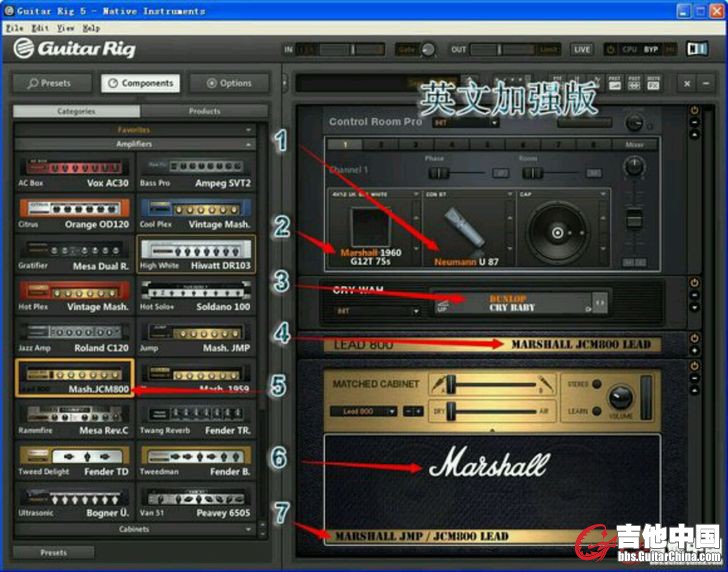
Task: Enable the LIVE view button
Action: tap(582, 49)
